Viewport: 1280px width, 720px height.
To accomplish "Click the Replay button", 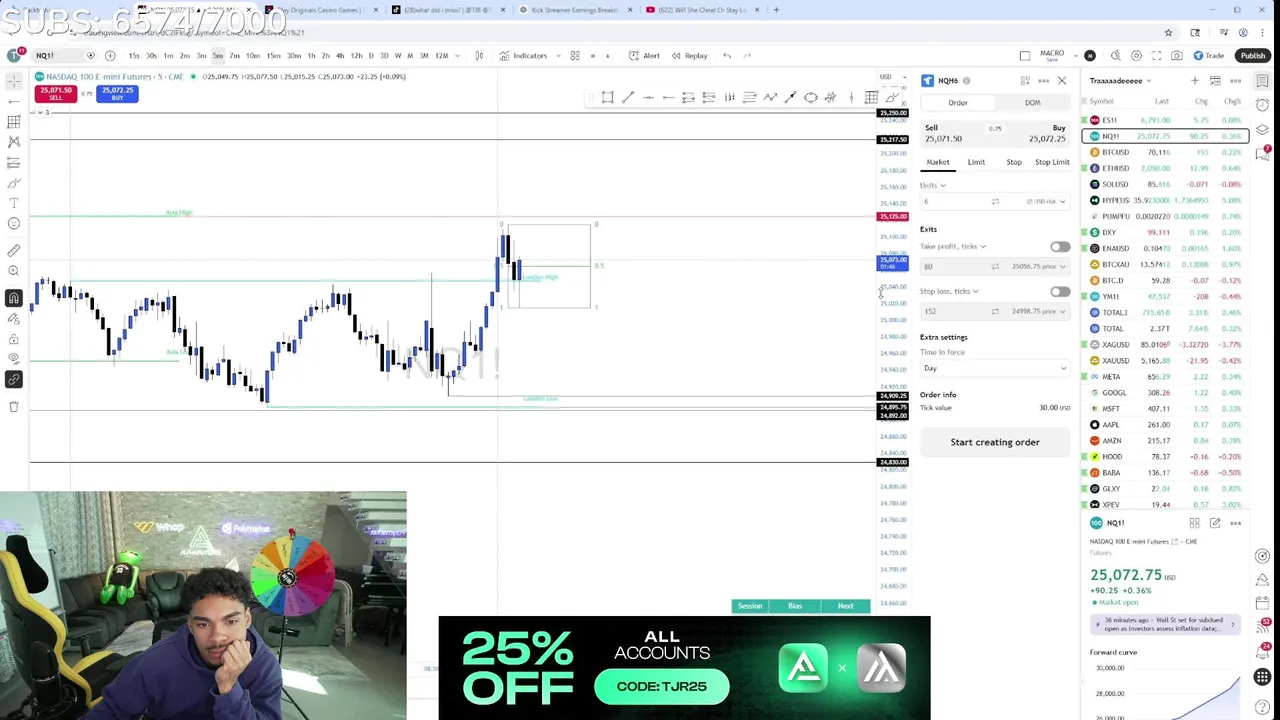I will point(690,56).
